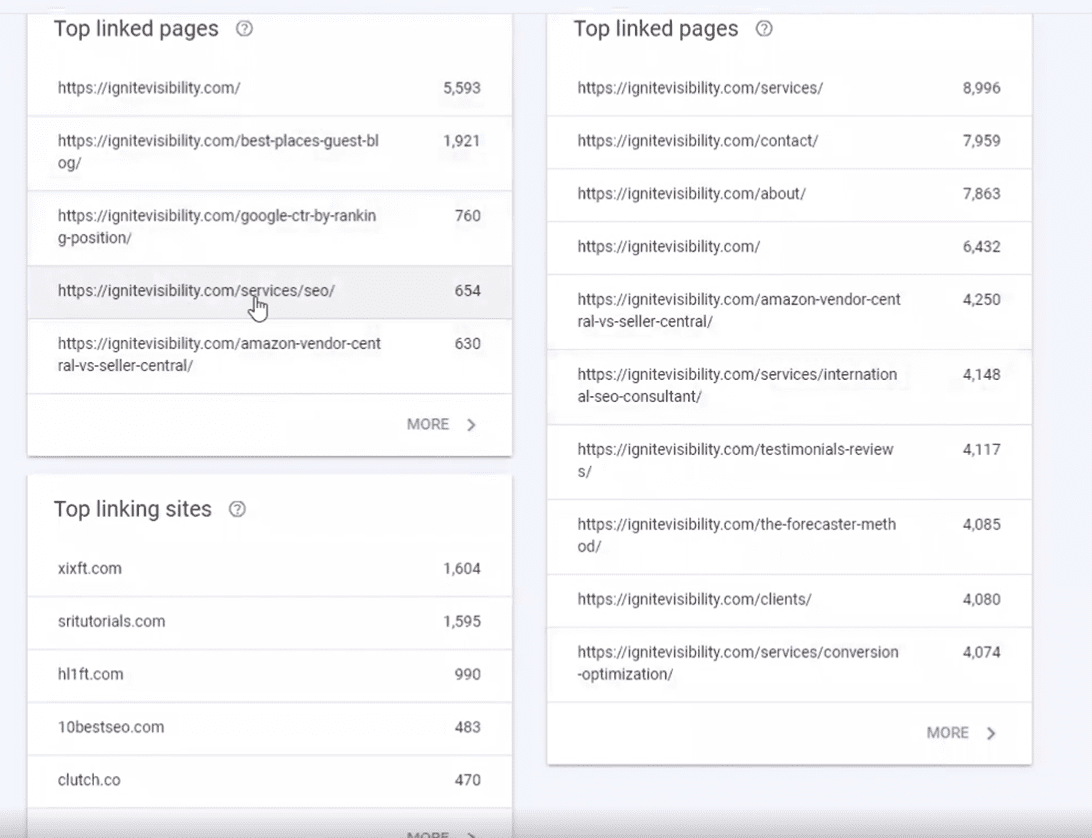This screenshot has width=1092, height=838.
Task: Expand MORE arrow in left Top linked pages card
Action: point(471,425)
